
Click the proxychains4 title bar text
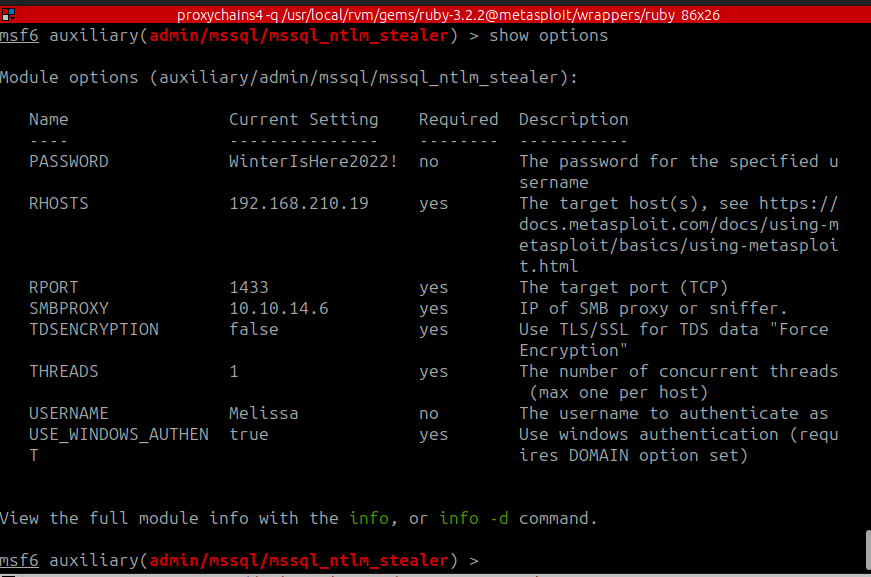(448, 15)
